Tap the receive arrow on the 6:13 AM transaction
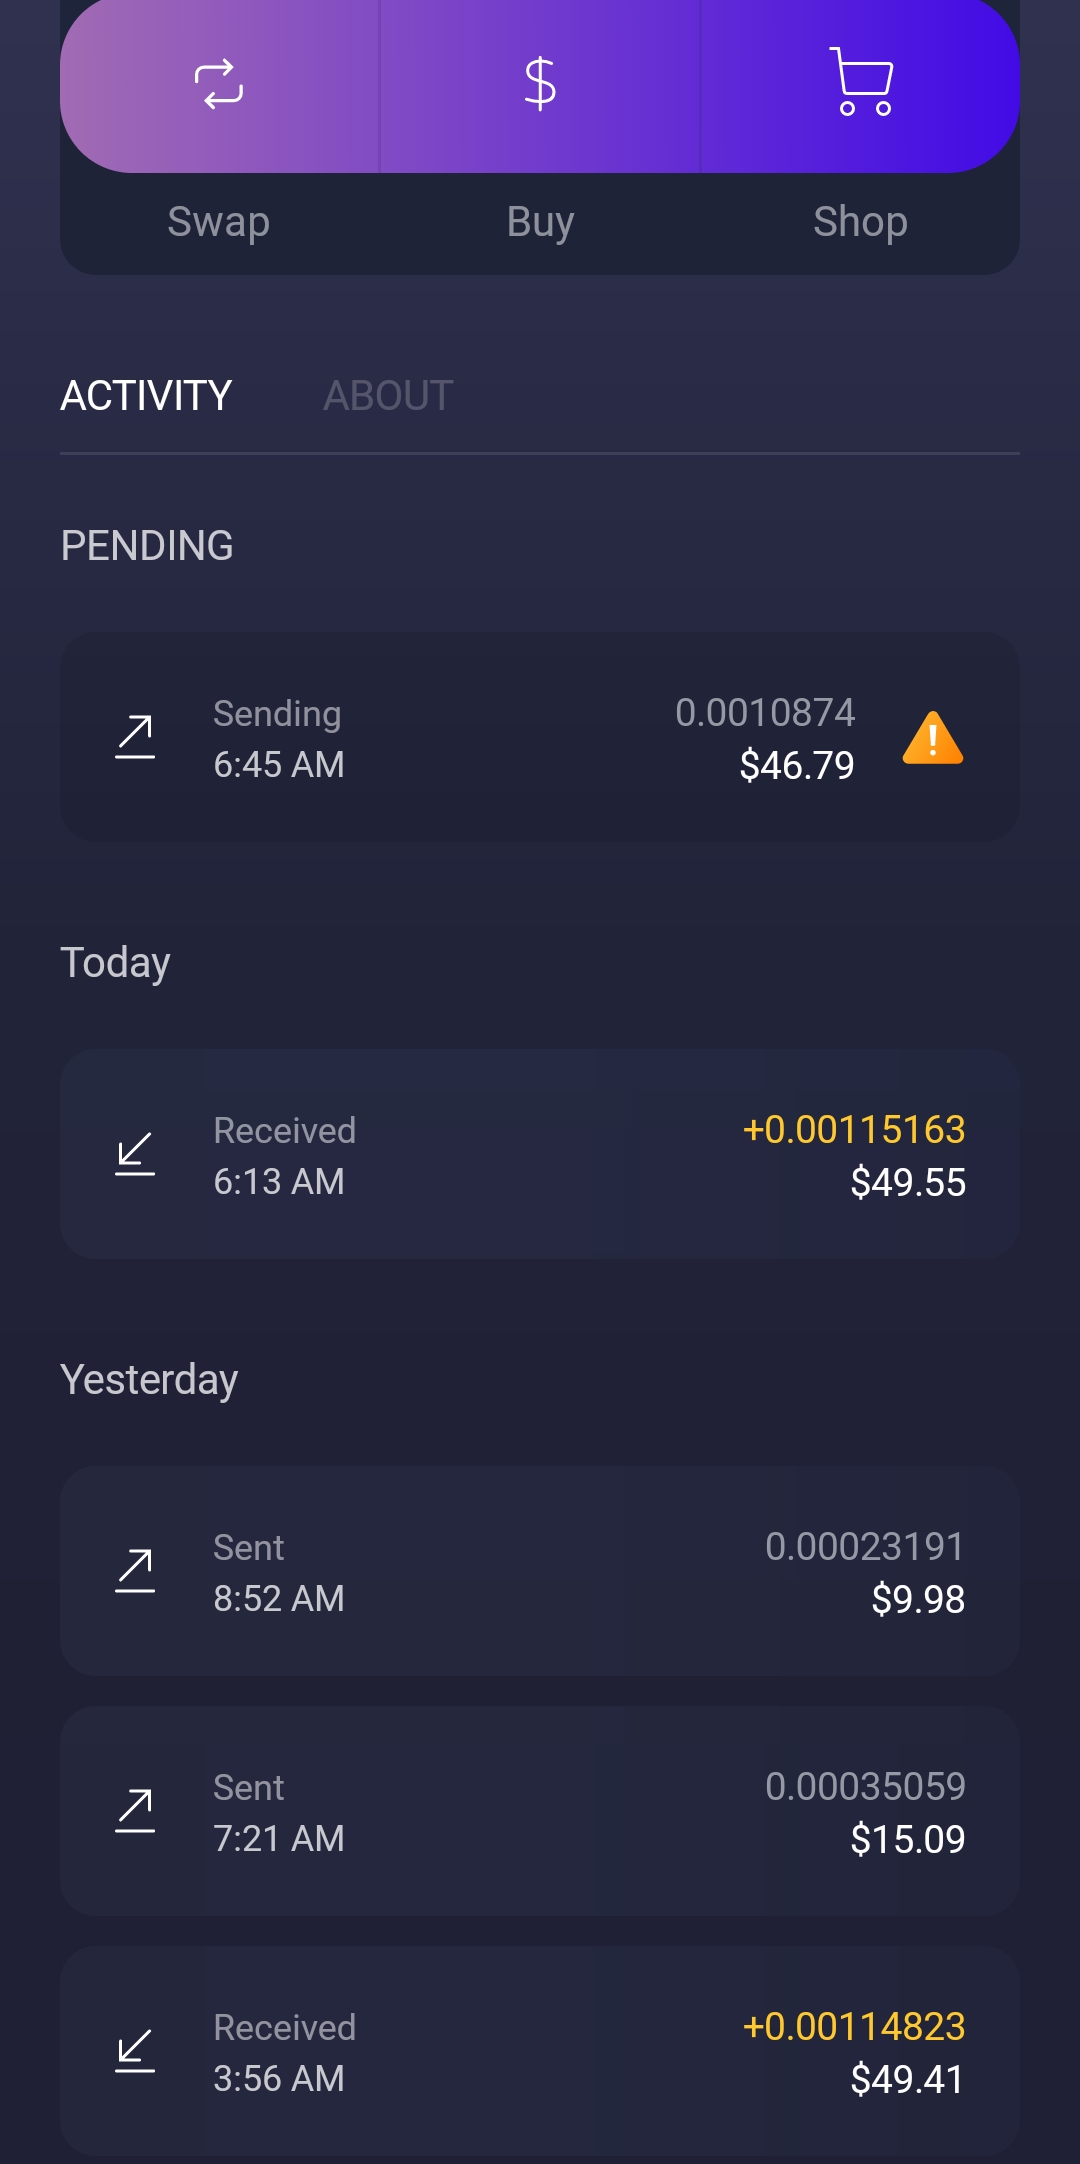The width and height of the screenshot is (1080, 2164). 135,1155
